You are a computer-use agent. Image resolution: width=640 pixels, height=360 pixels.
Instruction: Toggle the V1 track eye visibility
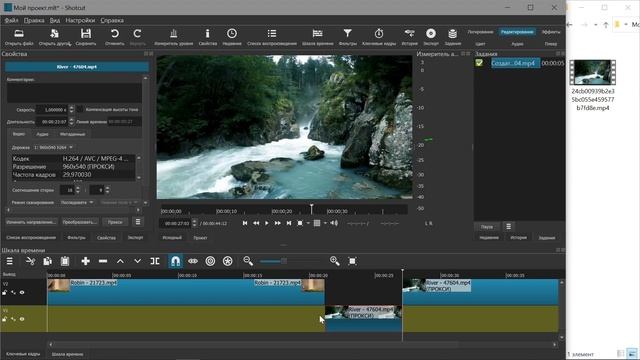point(22,319)
